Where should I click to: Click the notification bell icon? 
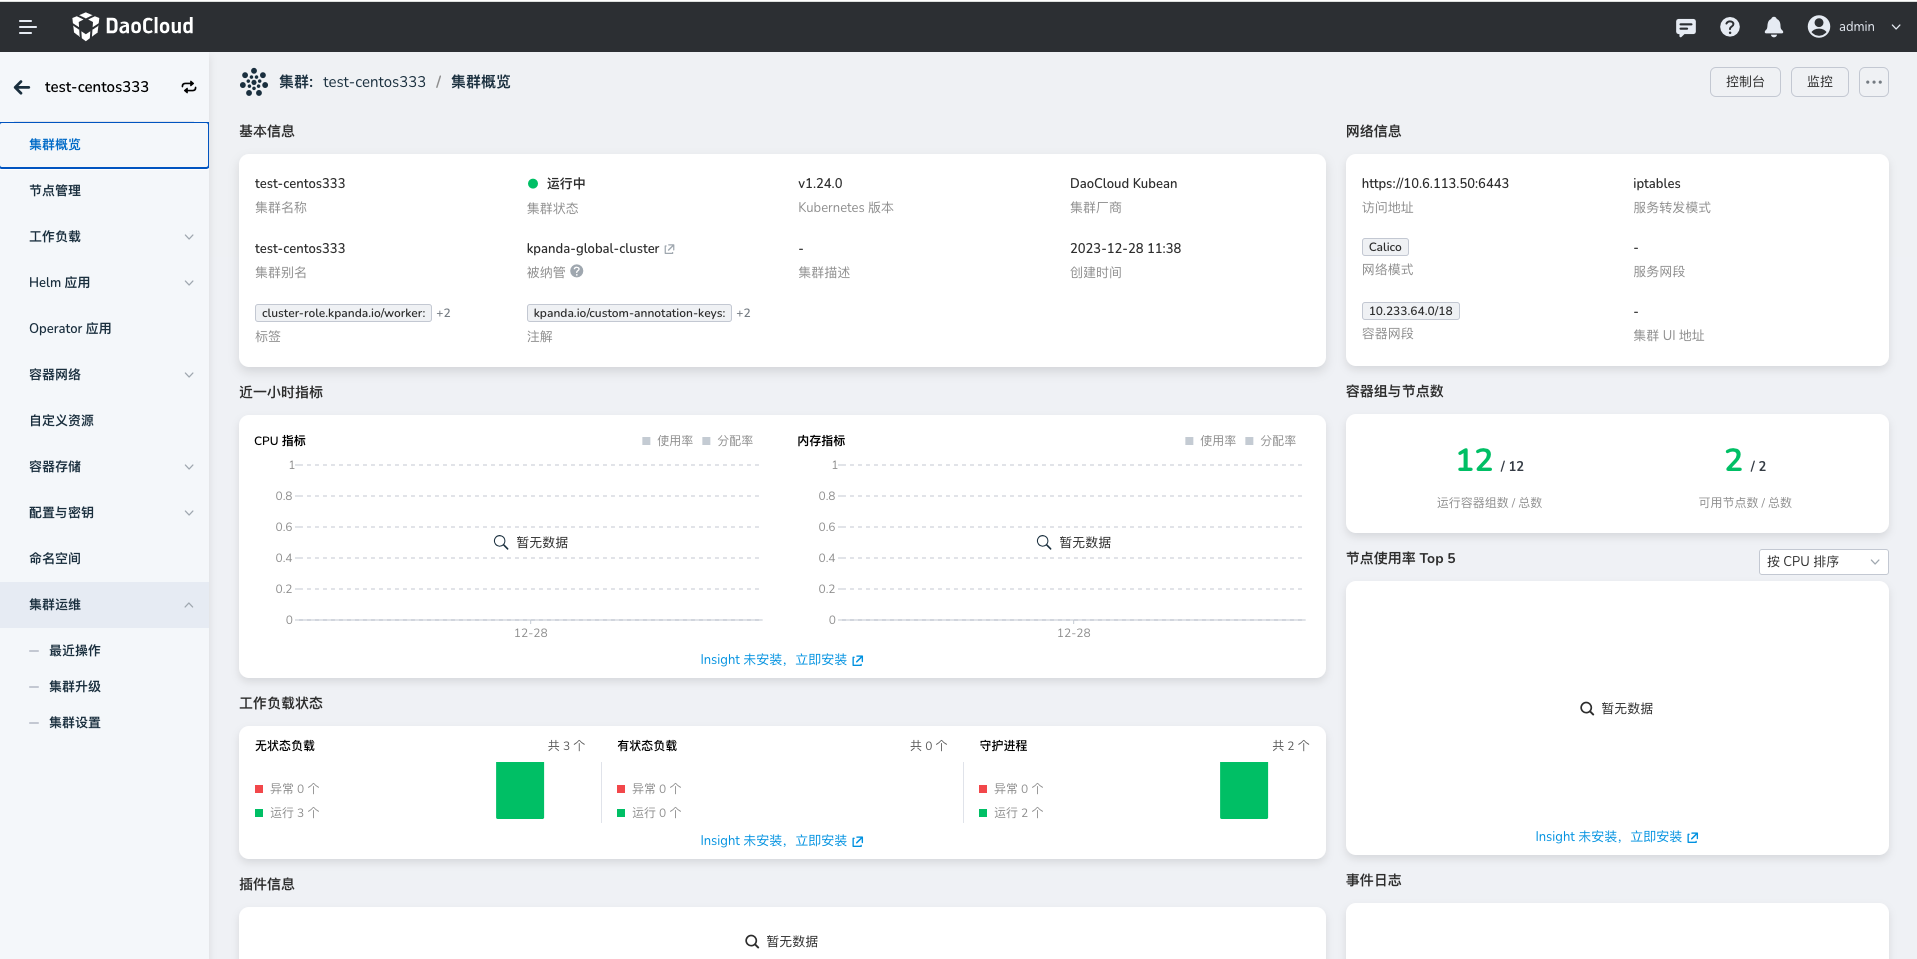[x=1773, y=27]
